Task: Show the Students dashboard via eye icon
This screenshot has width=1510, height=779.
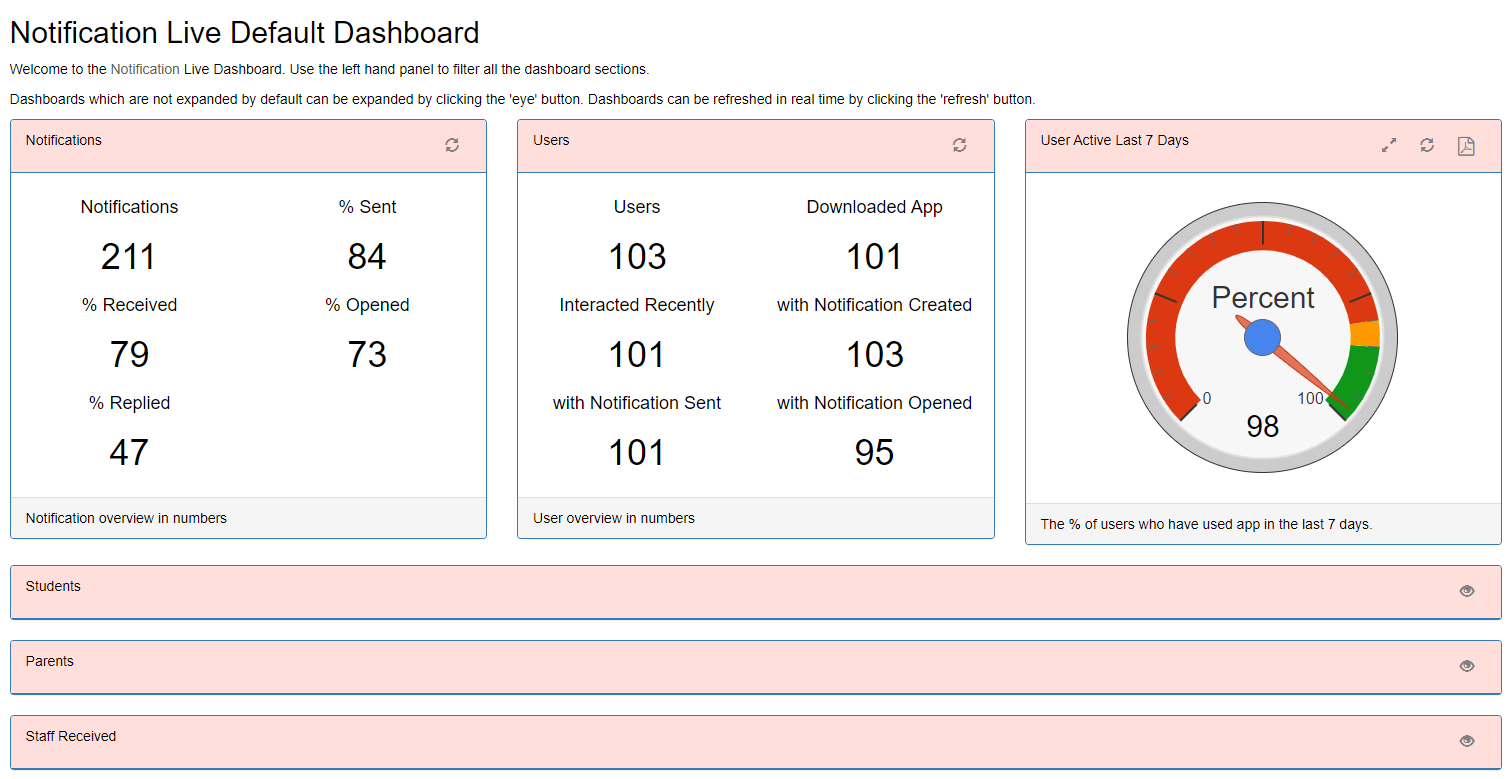Action: [1467, 591]
